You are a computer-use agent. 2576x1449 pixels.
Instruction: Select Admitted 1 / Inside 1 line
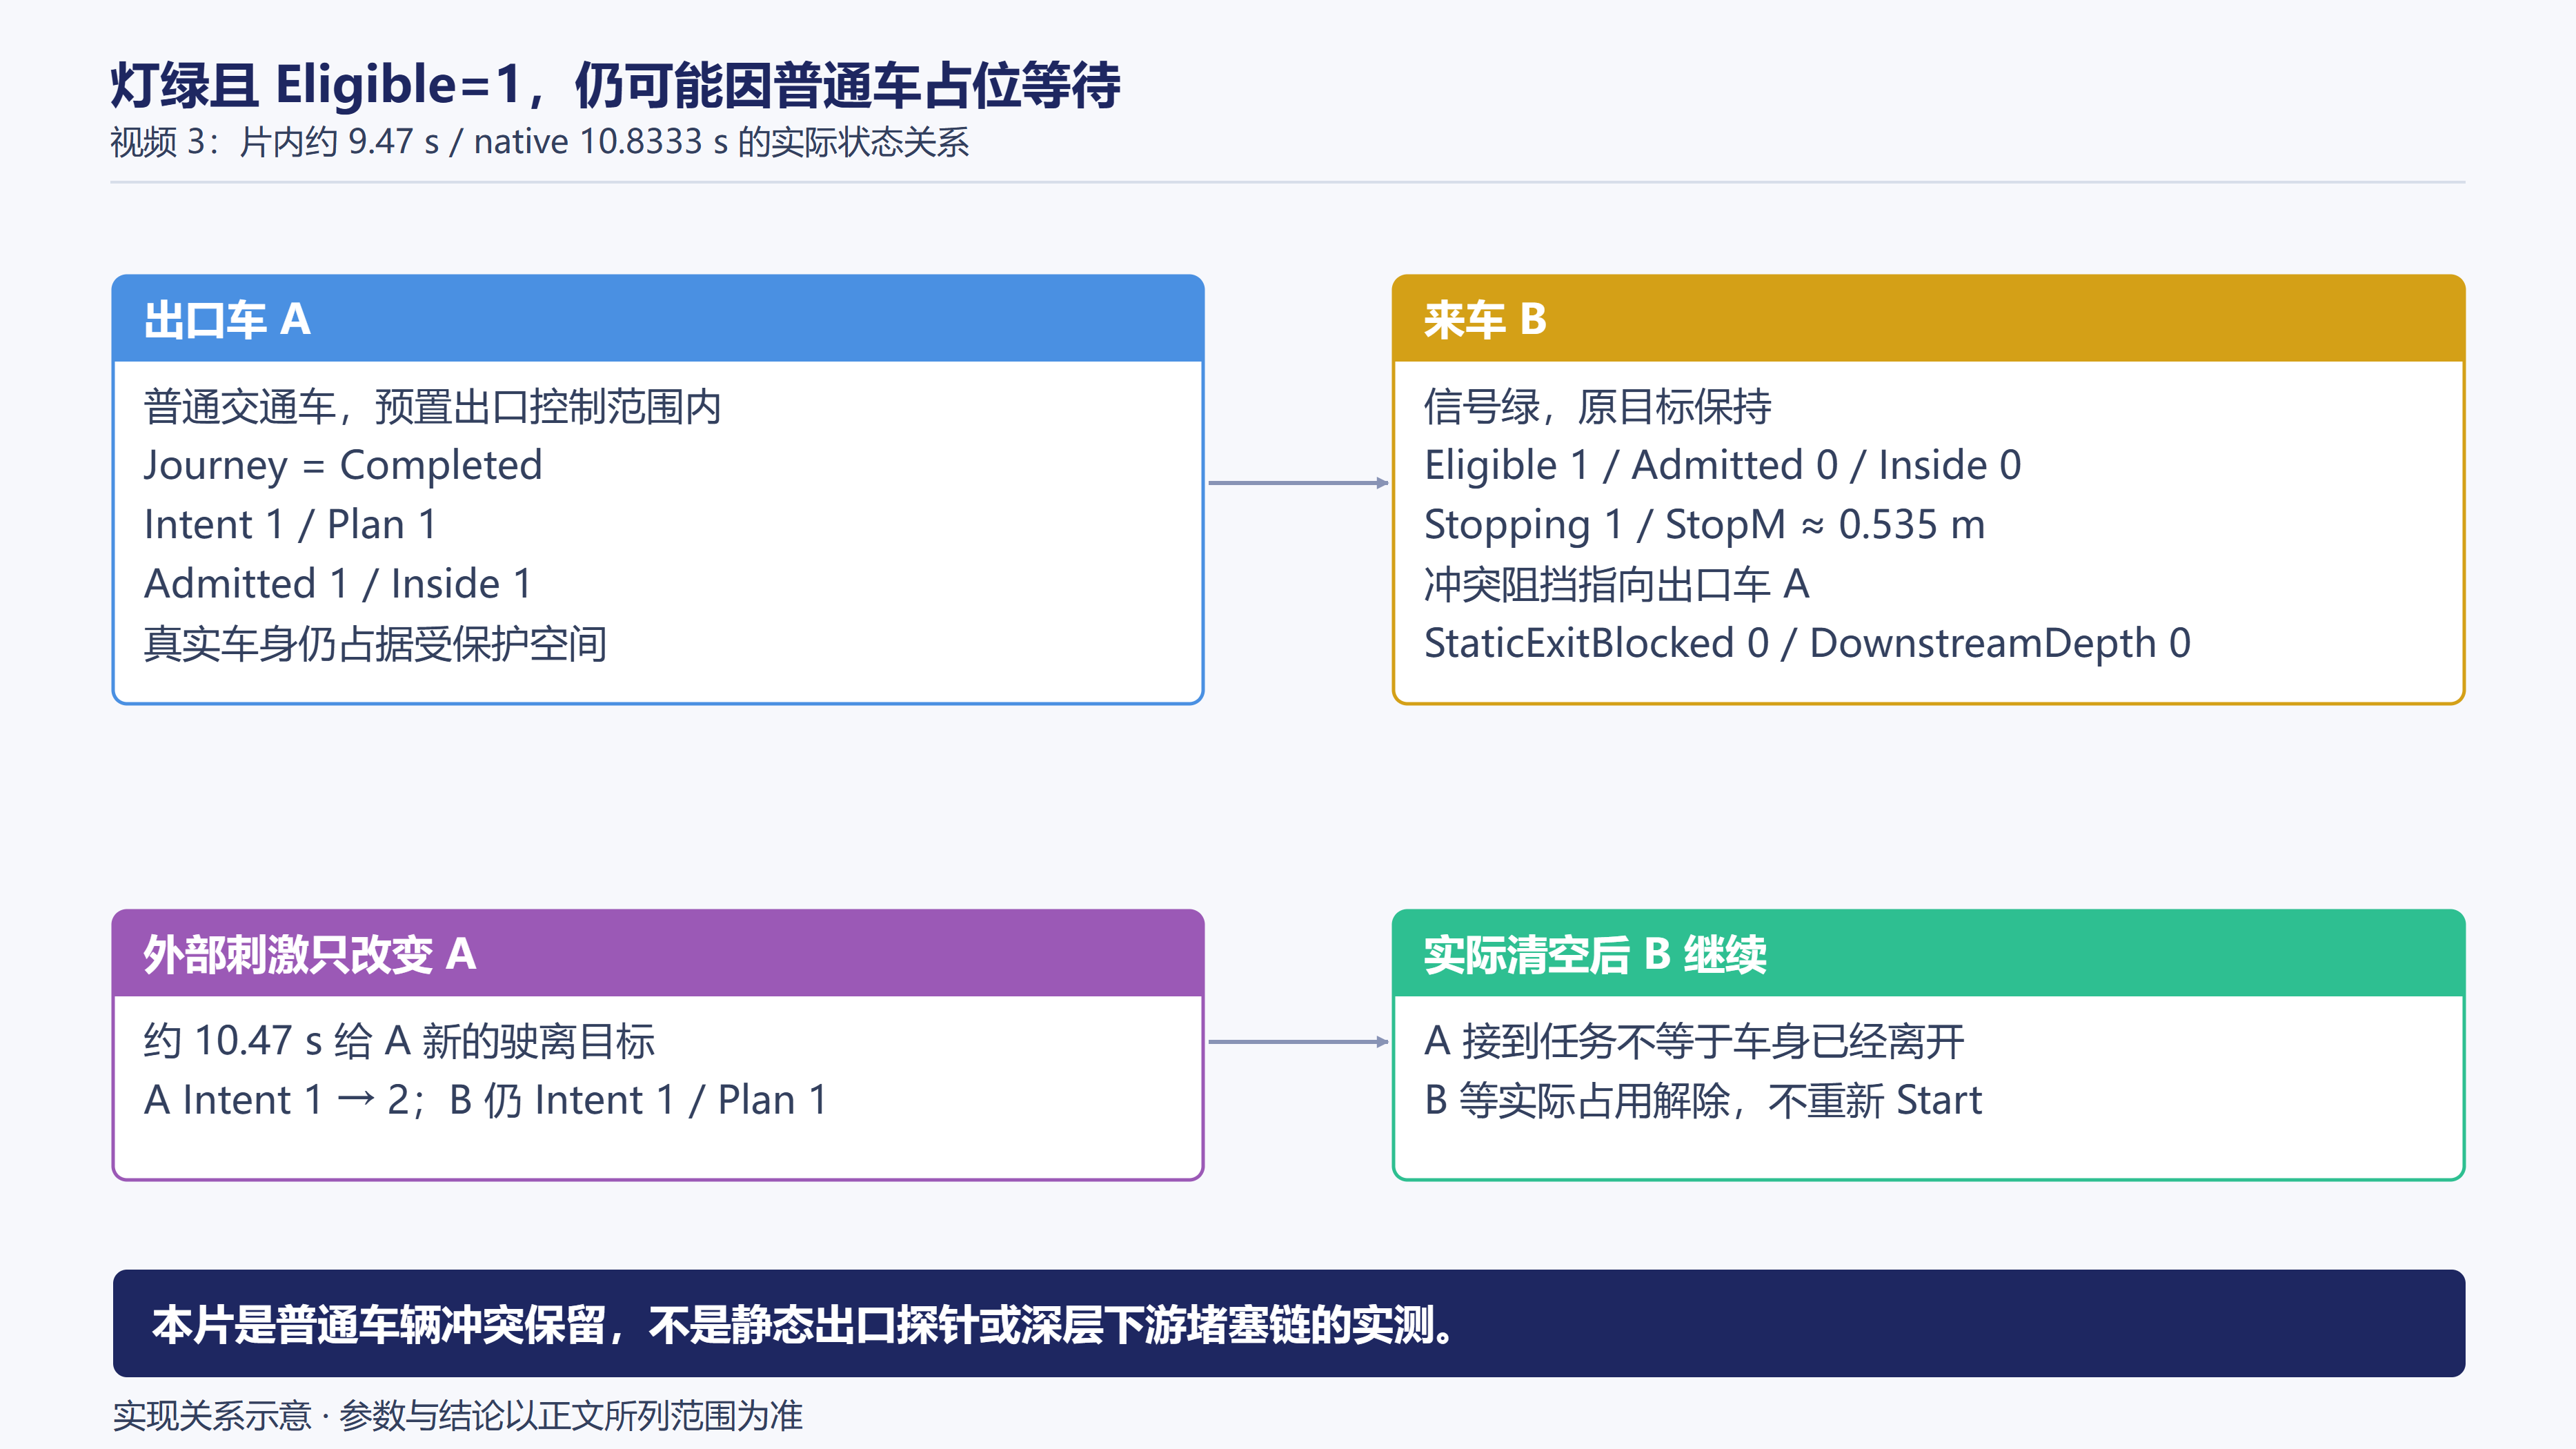pos(337,584)
